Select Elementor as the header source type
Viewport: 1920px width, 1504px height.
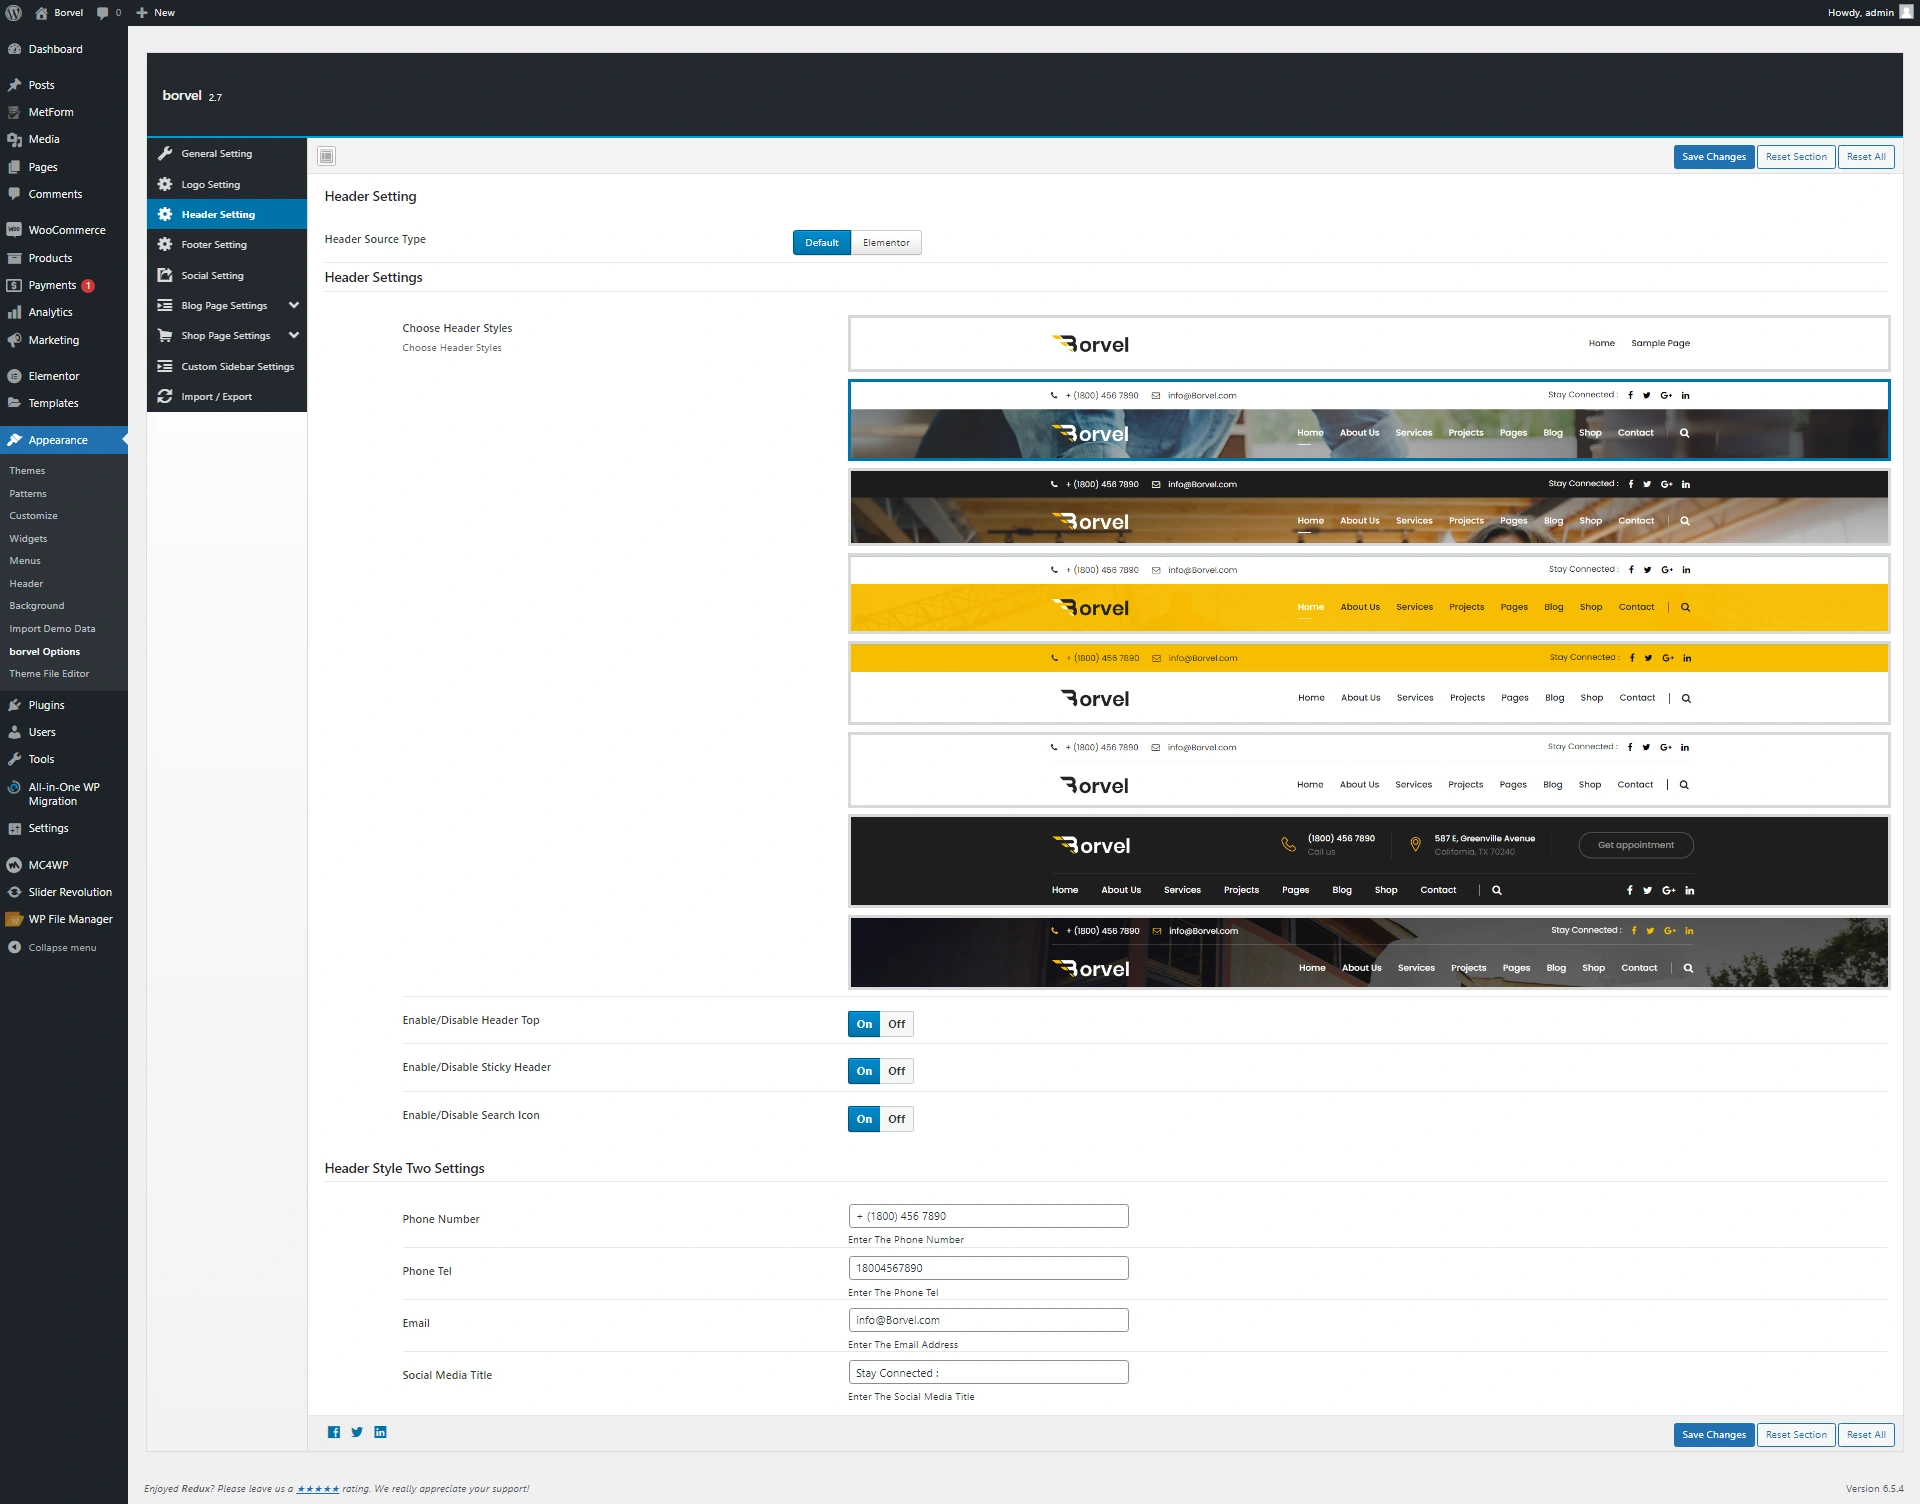pos(886,243)
